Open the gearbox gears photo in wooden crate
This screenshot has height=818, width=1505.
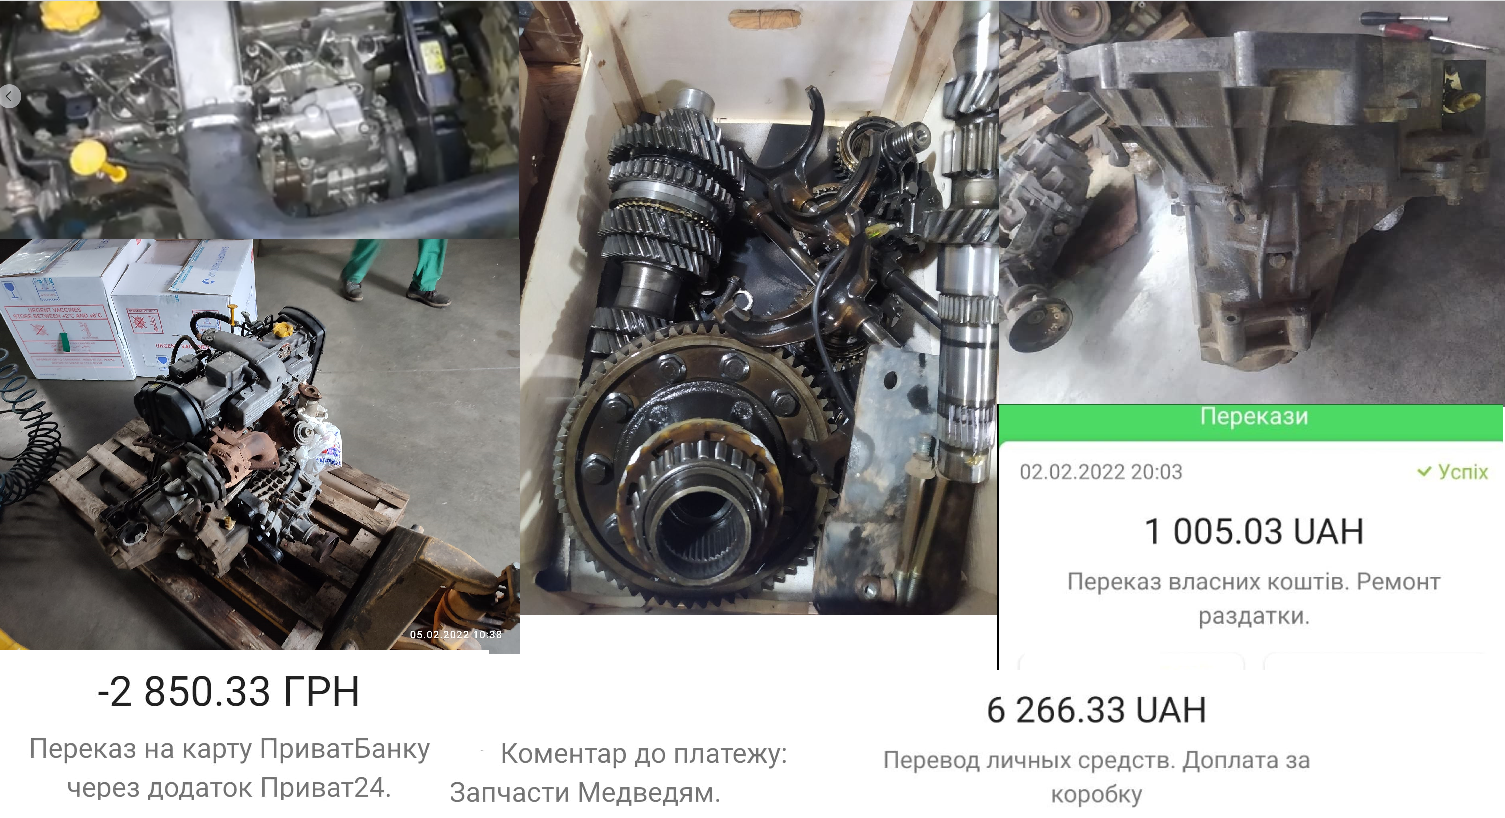tap(759, 308)
